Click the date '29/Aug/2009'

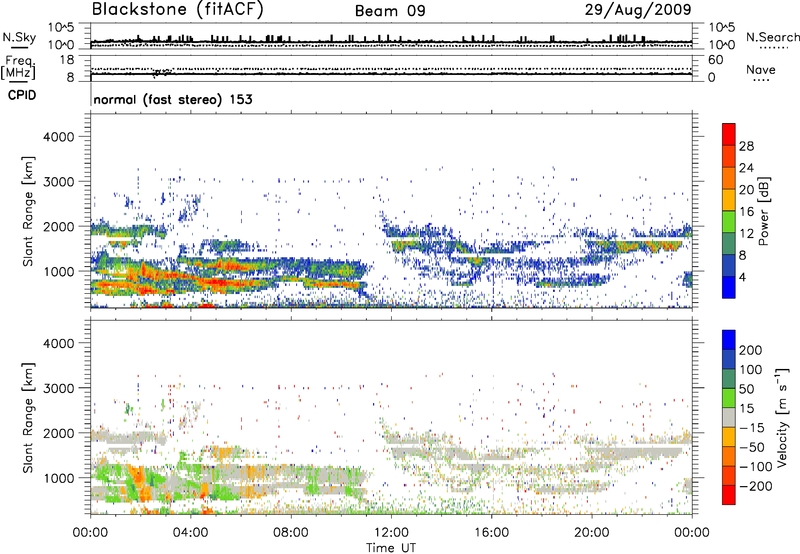coord(638,9)
